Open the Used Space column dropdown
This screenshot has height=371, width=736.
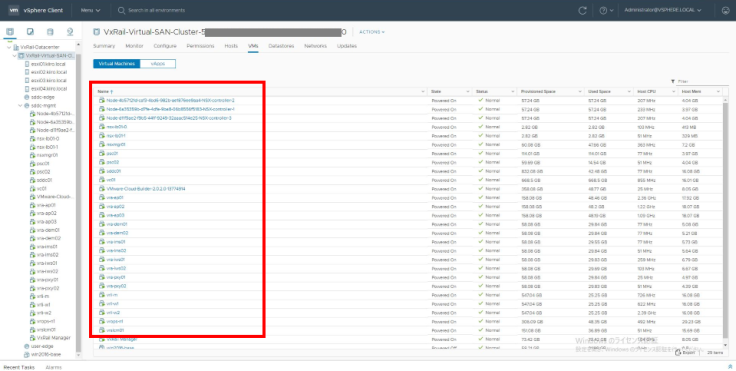(x=628, y=92)
